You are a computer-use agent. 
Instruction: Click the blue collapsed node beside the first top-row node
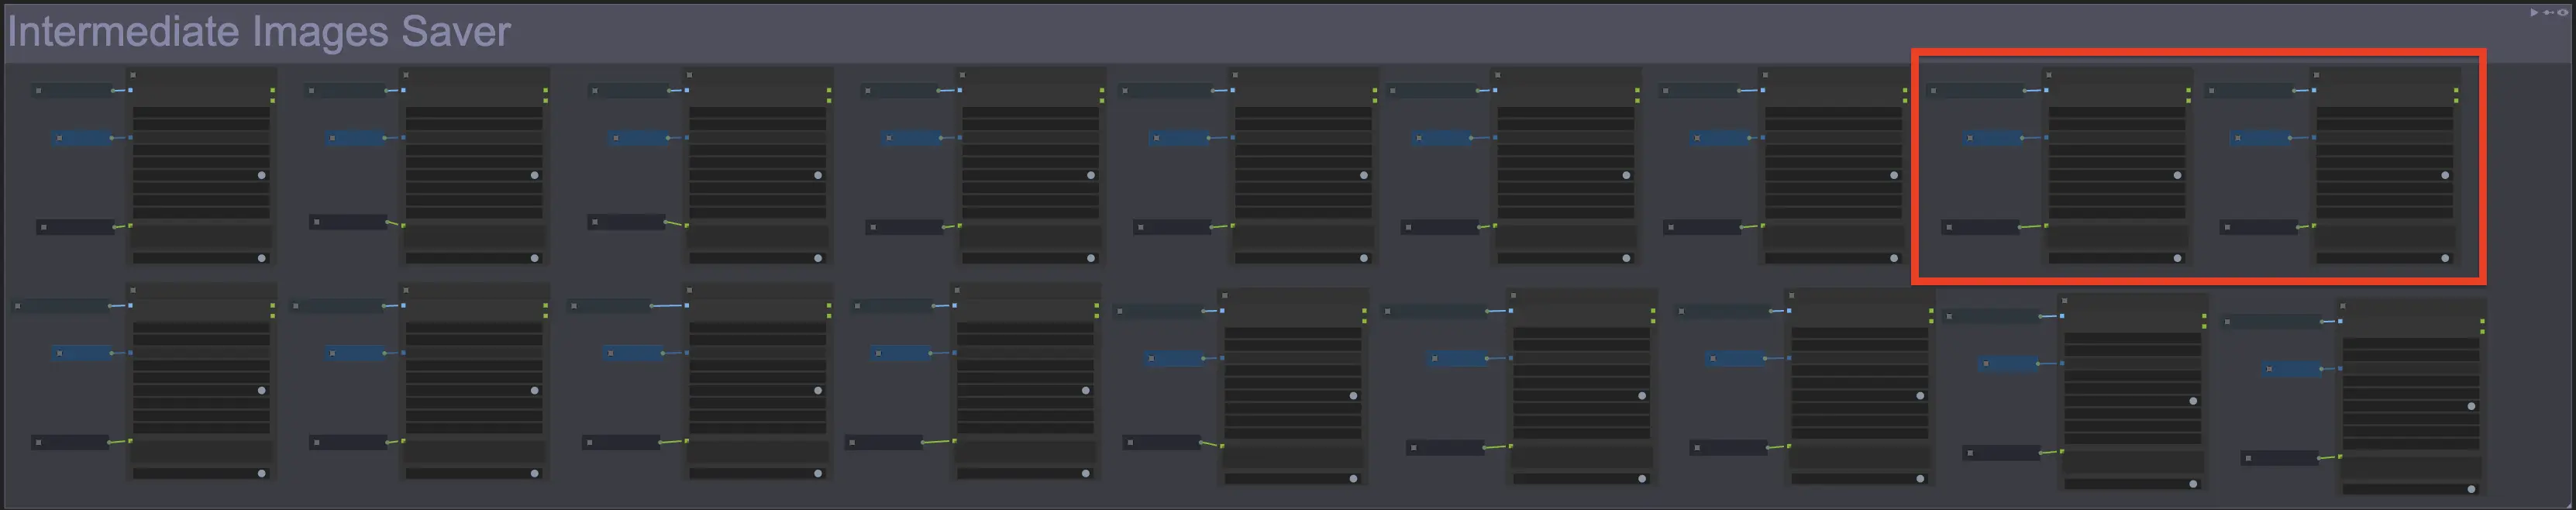(x=83, y=138)
